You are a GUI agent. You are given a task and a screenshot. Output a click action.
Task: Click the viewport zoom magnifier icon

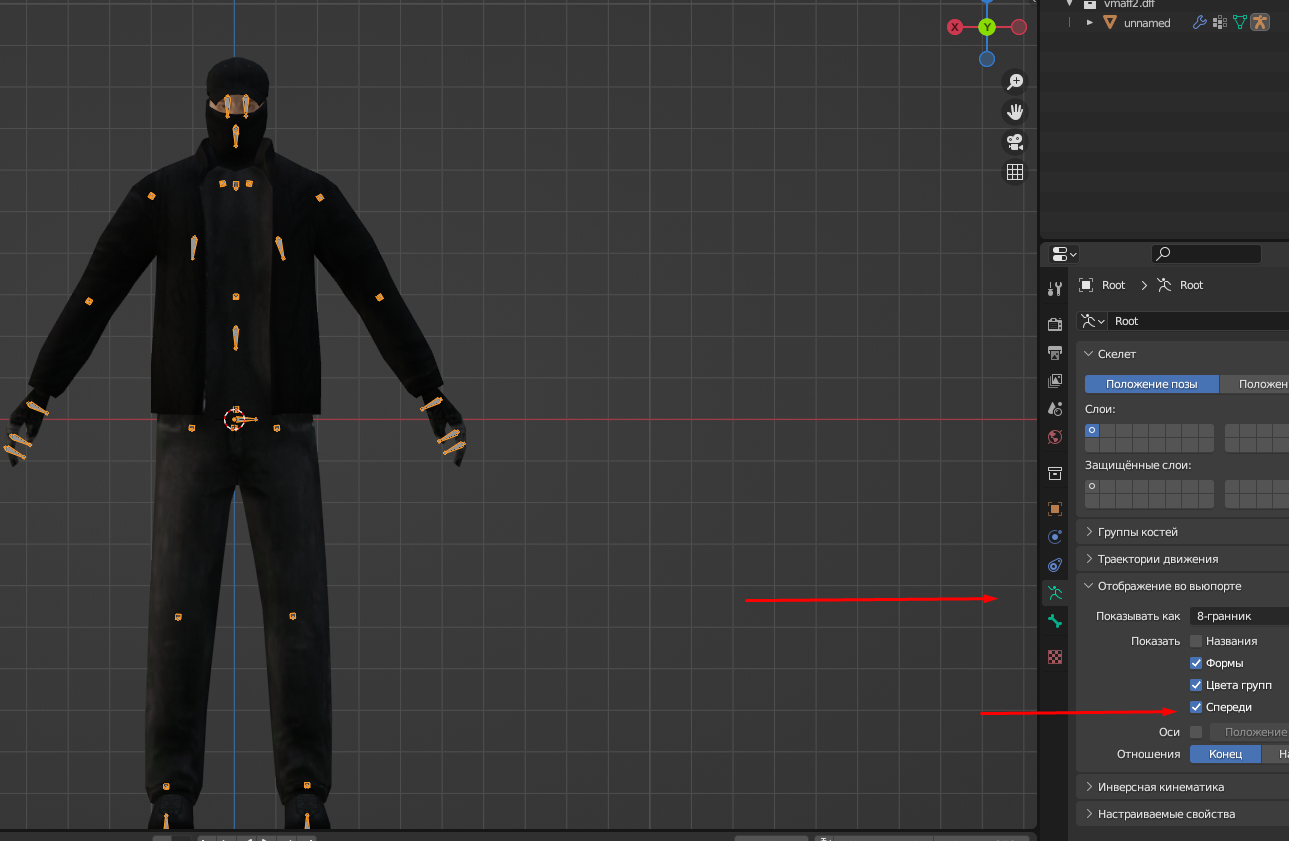pyautogui.click(x=1015, y=82)
